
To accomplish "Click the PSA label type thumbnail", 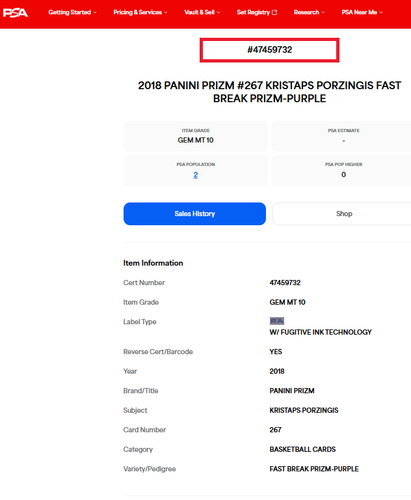I will coord(277,321).
